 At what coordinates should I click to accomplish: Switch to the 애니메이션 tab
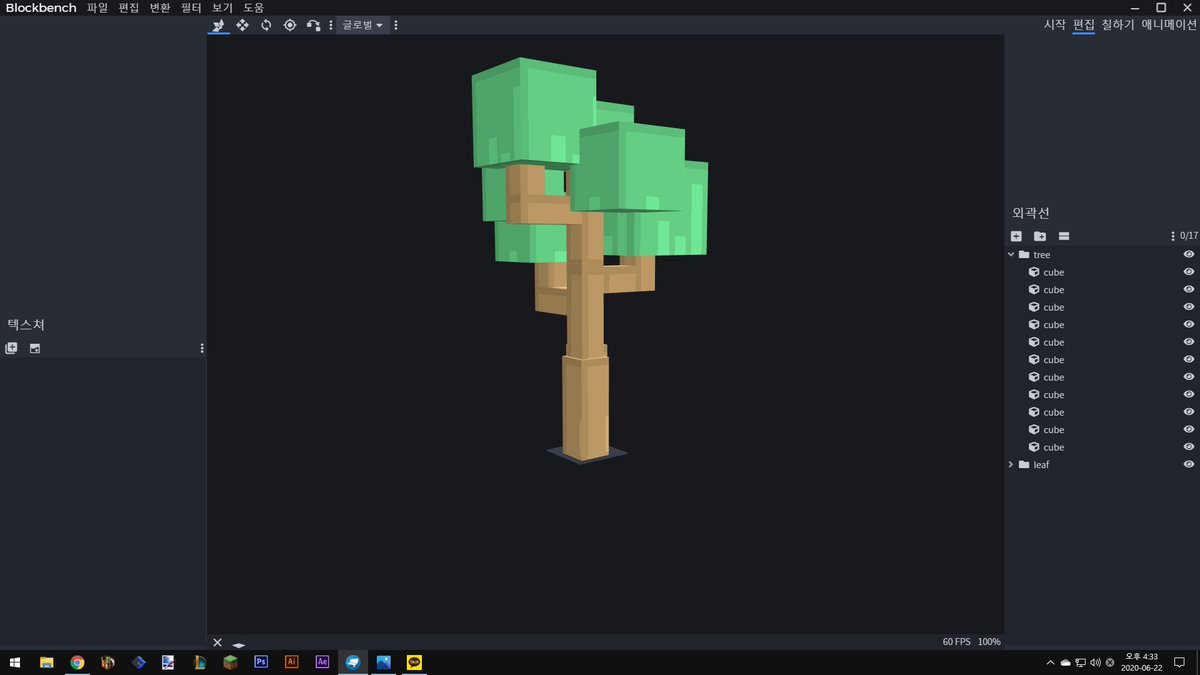click(1168, 25)
